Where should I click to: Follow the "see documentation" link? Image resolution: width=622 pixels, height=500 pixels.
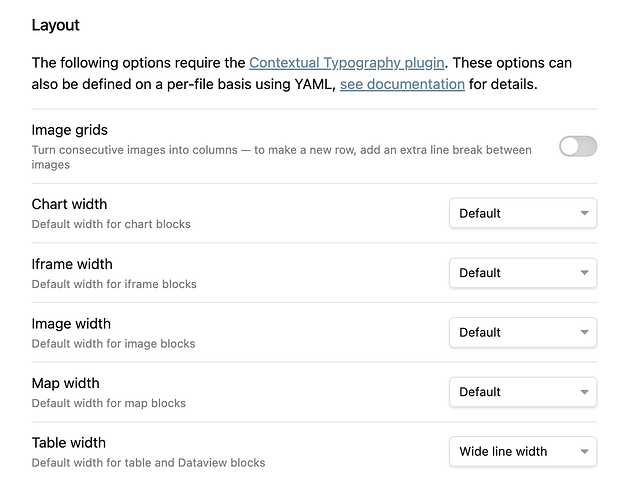[x=402, y=84]
